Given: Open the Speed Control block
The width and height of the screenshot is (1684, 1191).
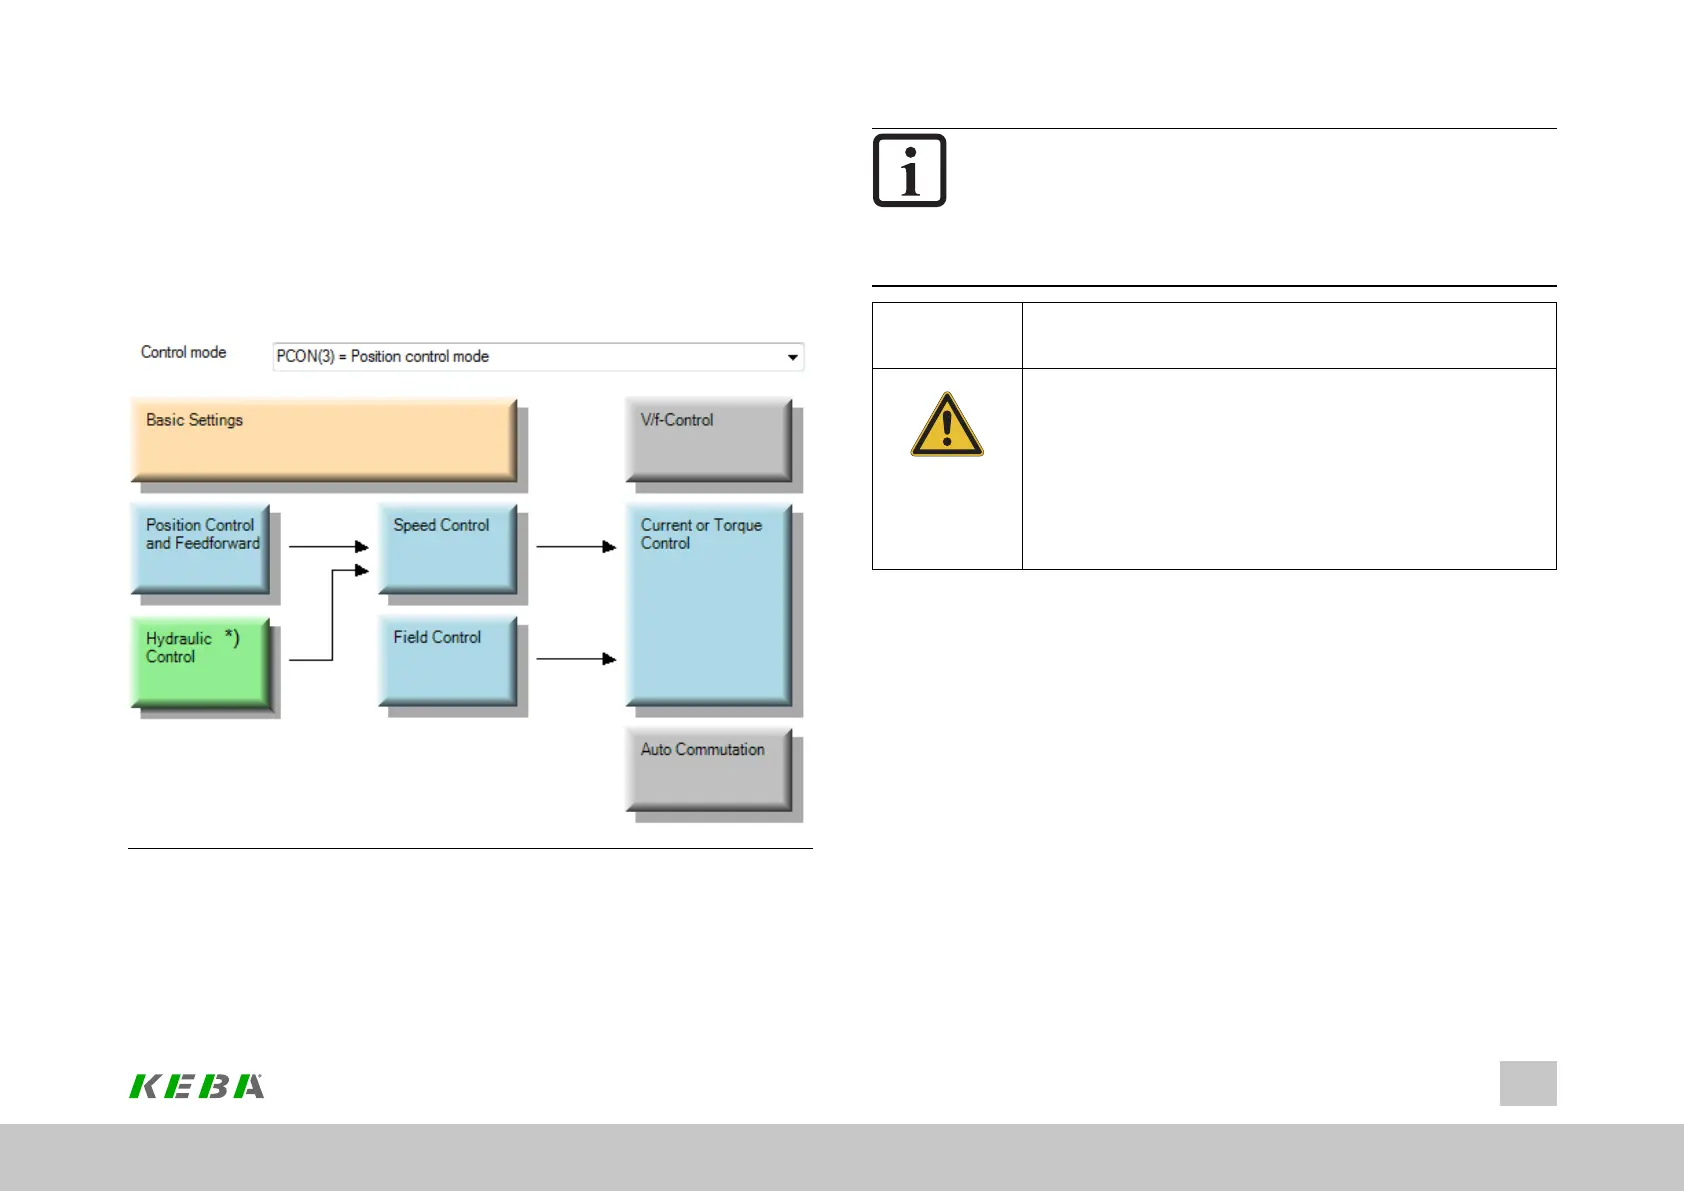Looking at the screenshot, I should click(x=448, y=549).
